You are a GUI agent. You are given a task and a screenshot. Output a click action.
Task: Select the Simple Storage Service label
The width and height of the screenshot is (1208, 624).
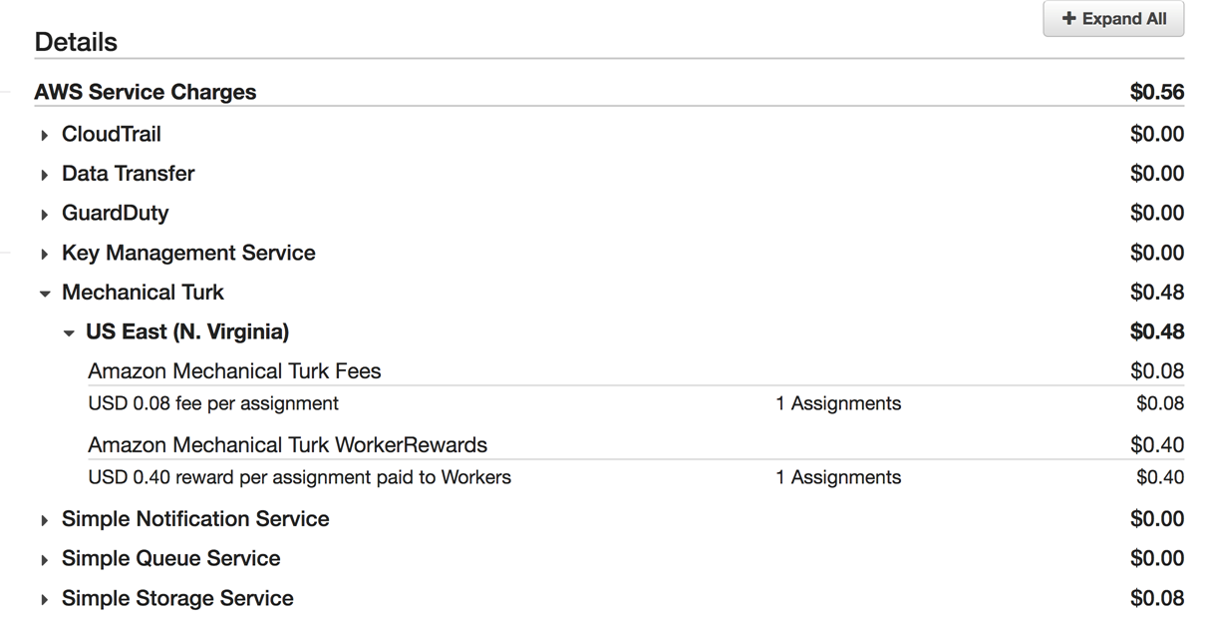click(x=178, y=598)
